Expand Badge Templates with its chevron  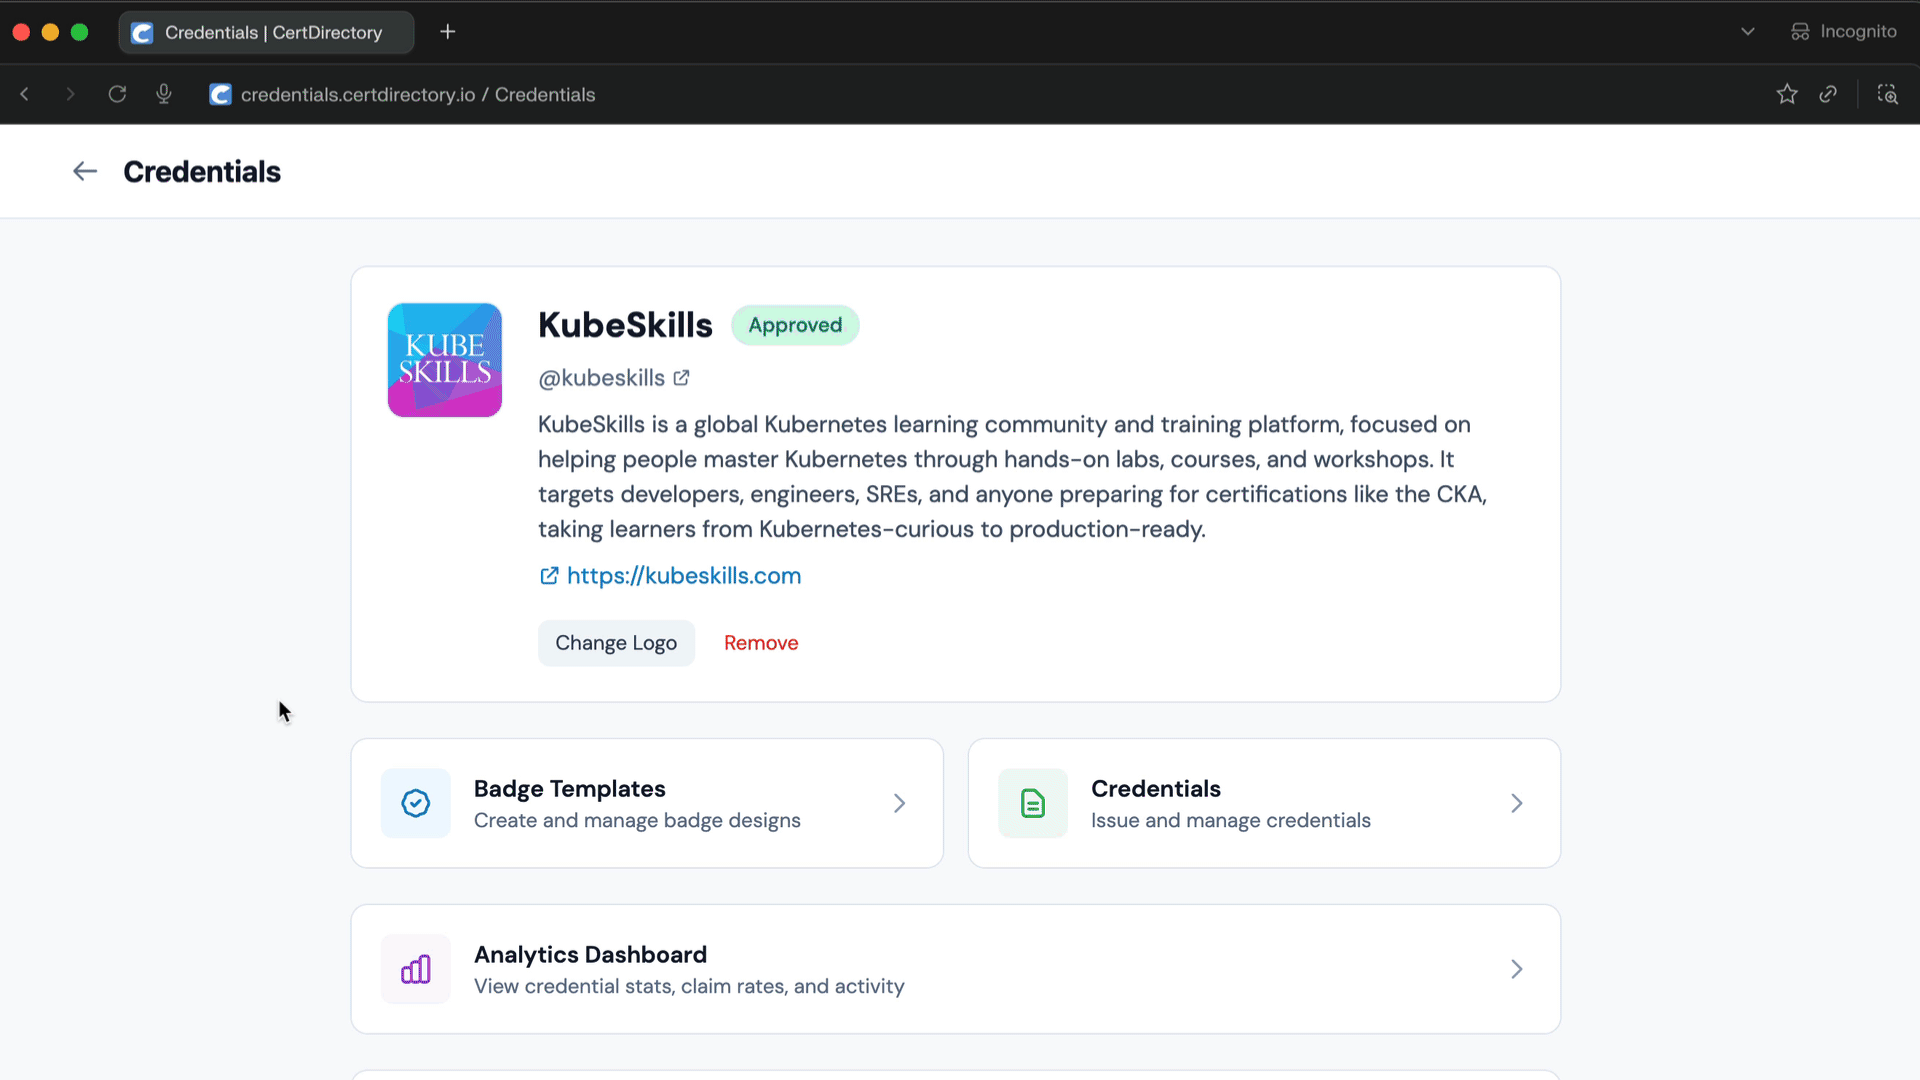click(899, 803)
